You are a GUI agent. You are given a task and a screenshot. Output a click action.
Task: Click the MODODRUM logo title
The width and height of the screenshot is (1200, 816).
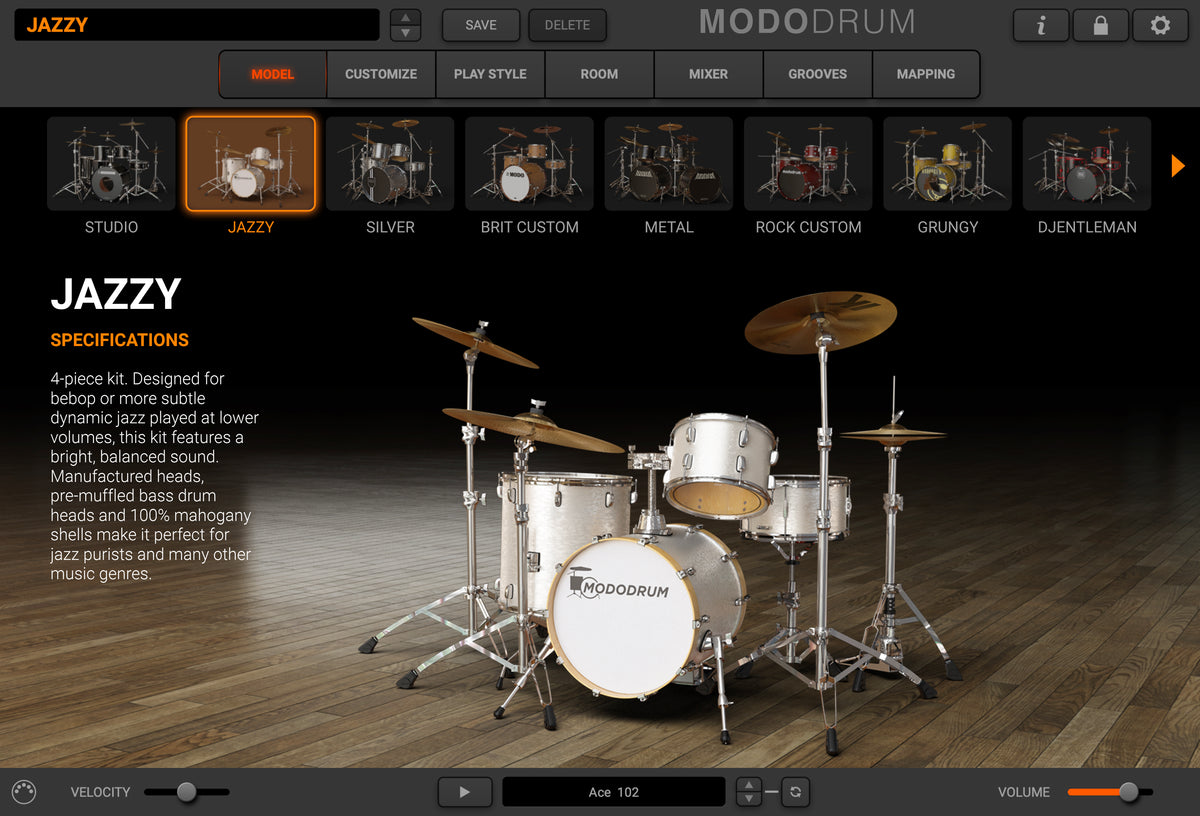pos(807,21)
